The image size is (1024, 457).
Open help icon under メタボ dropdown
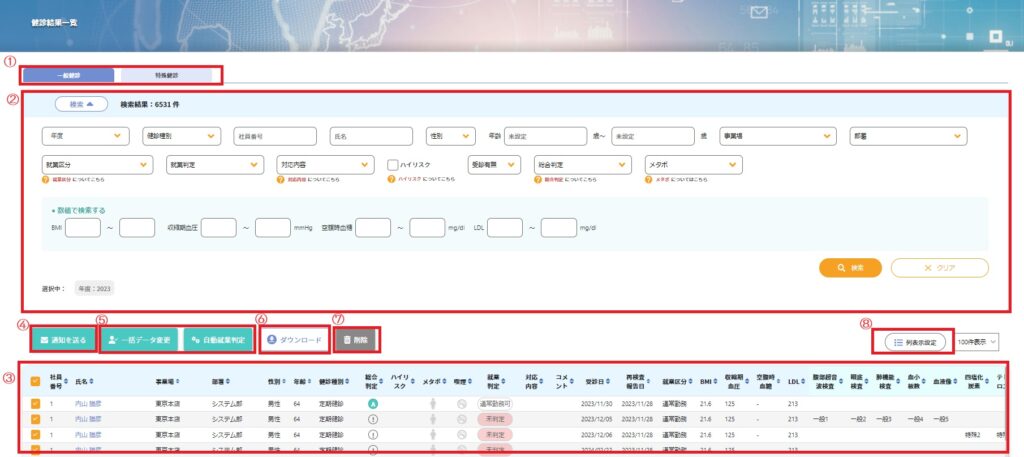pos(648,179)
